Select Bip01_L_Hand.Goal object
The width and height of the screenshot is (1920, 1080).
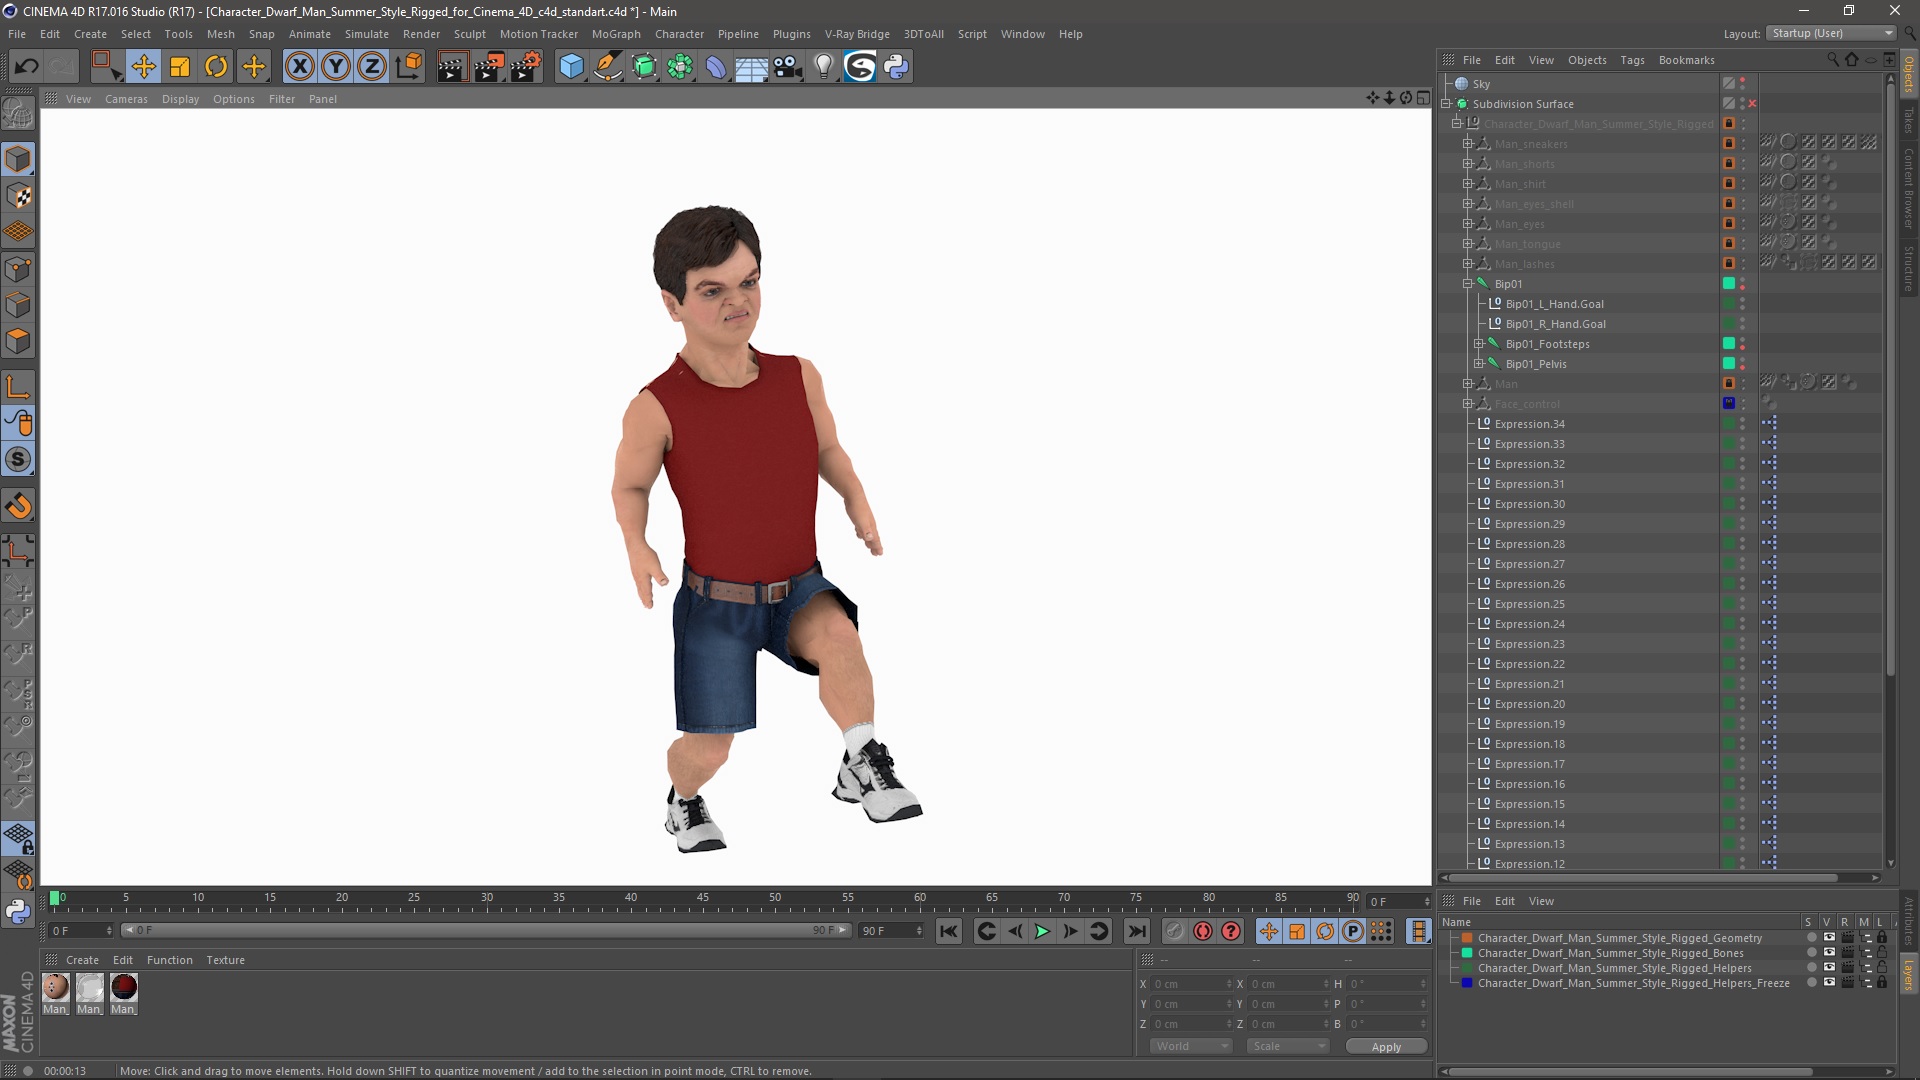coord(1554,304)
